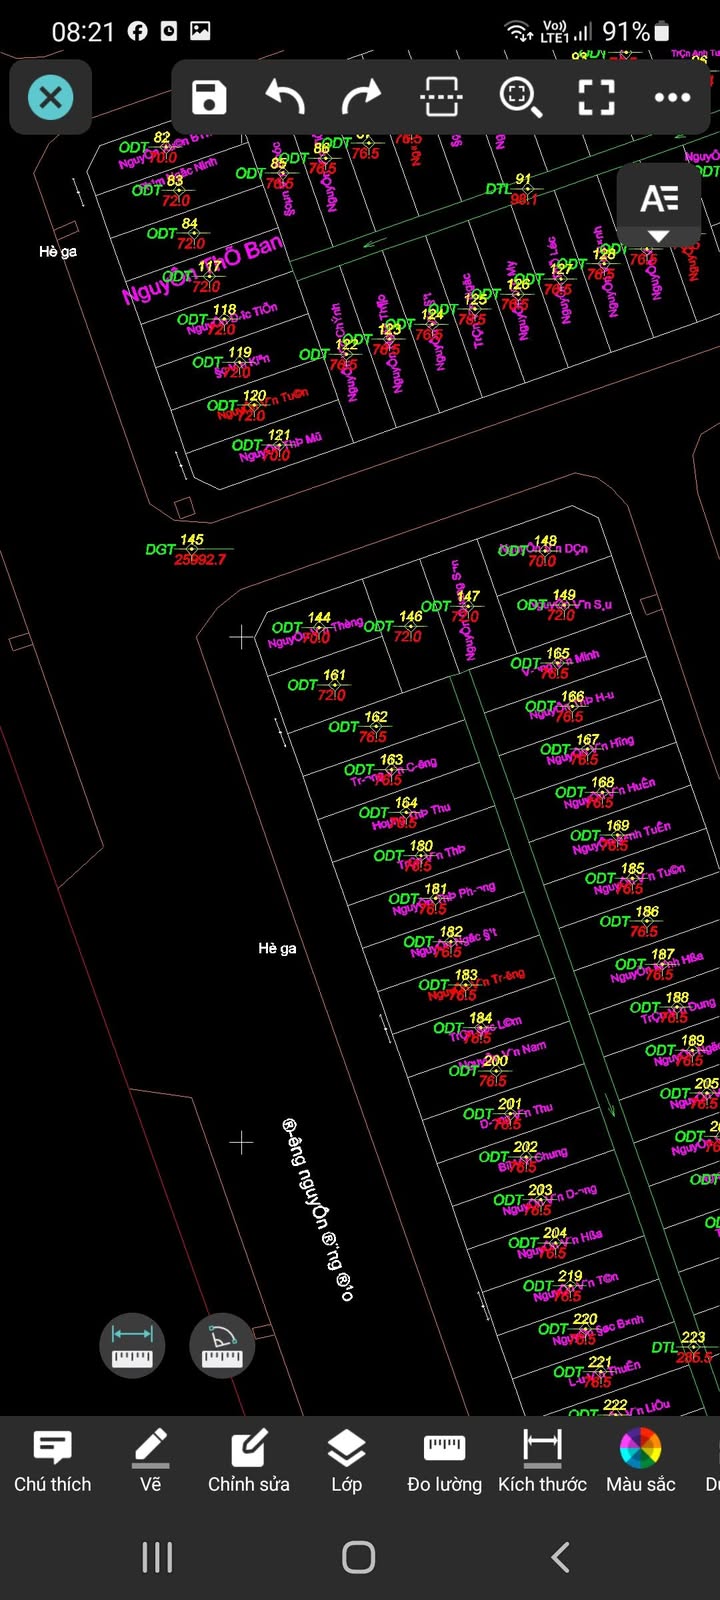The width and height of the screenshot is (720, 1600).
Task: Choose the Đo lường measure tab
Action: pyautogui.click(x=444, y=1461)
